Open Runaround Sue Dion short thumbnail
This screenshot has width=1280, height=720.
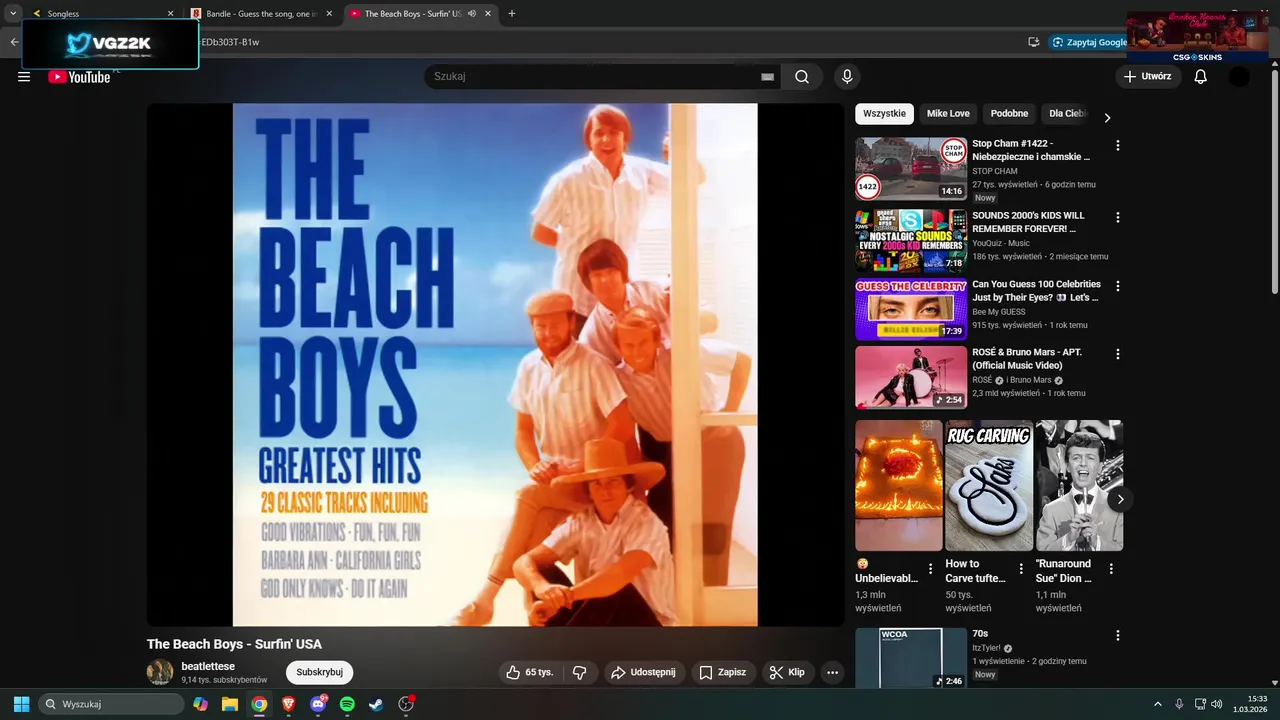click(1079, 485)
